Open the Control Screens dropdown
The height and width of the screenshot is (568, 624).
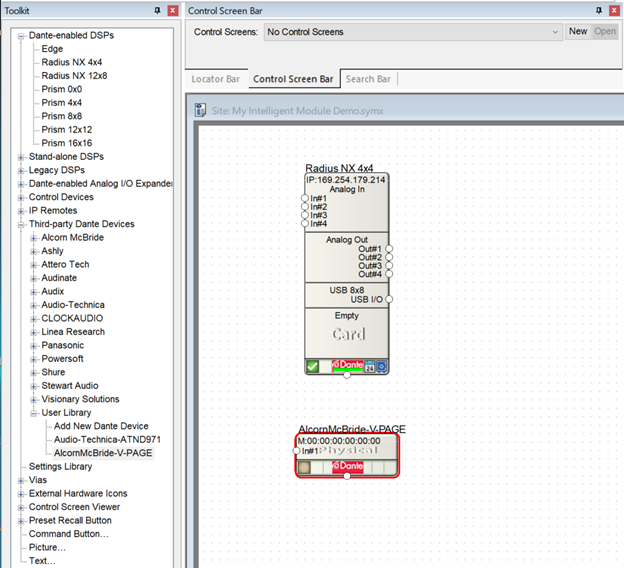click(413, 32)
